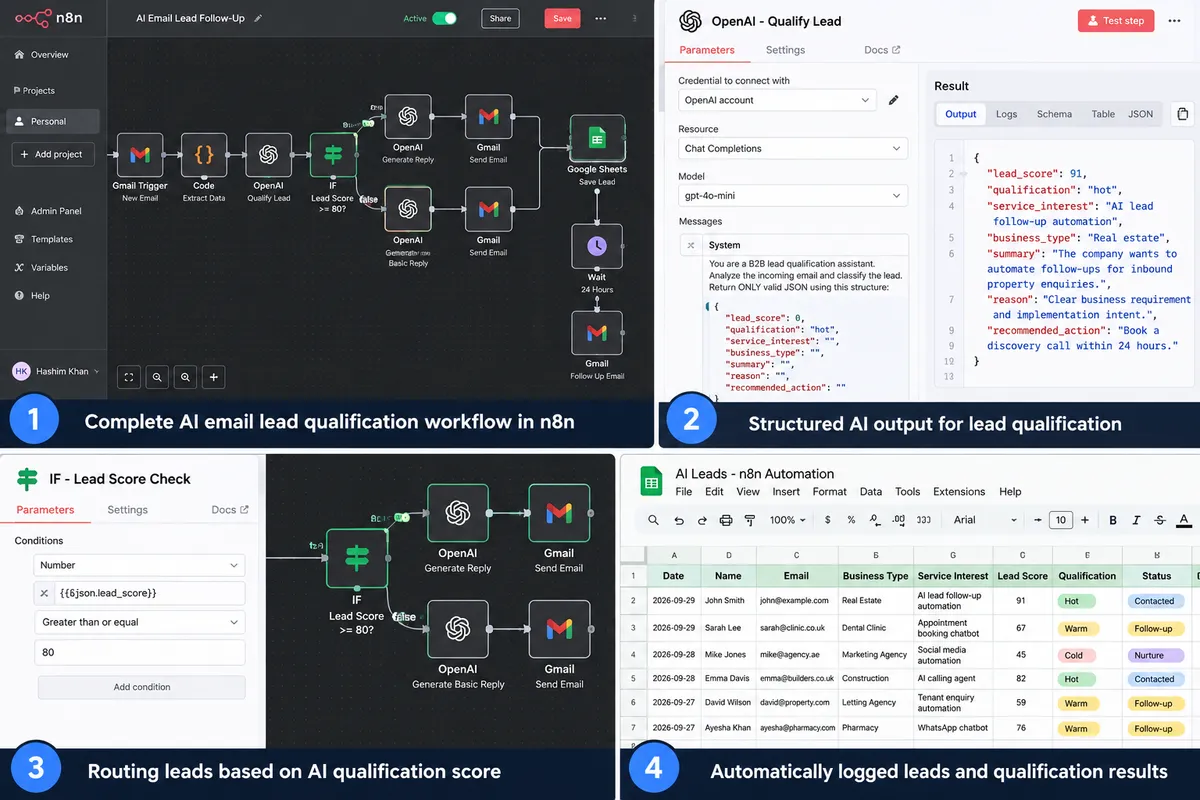Expand the Hashim Khan user menu
The image size is (1200, 800).
coord(56,371)
